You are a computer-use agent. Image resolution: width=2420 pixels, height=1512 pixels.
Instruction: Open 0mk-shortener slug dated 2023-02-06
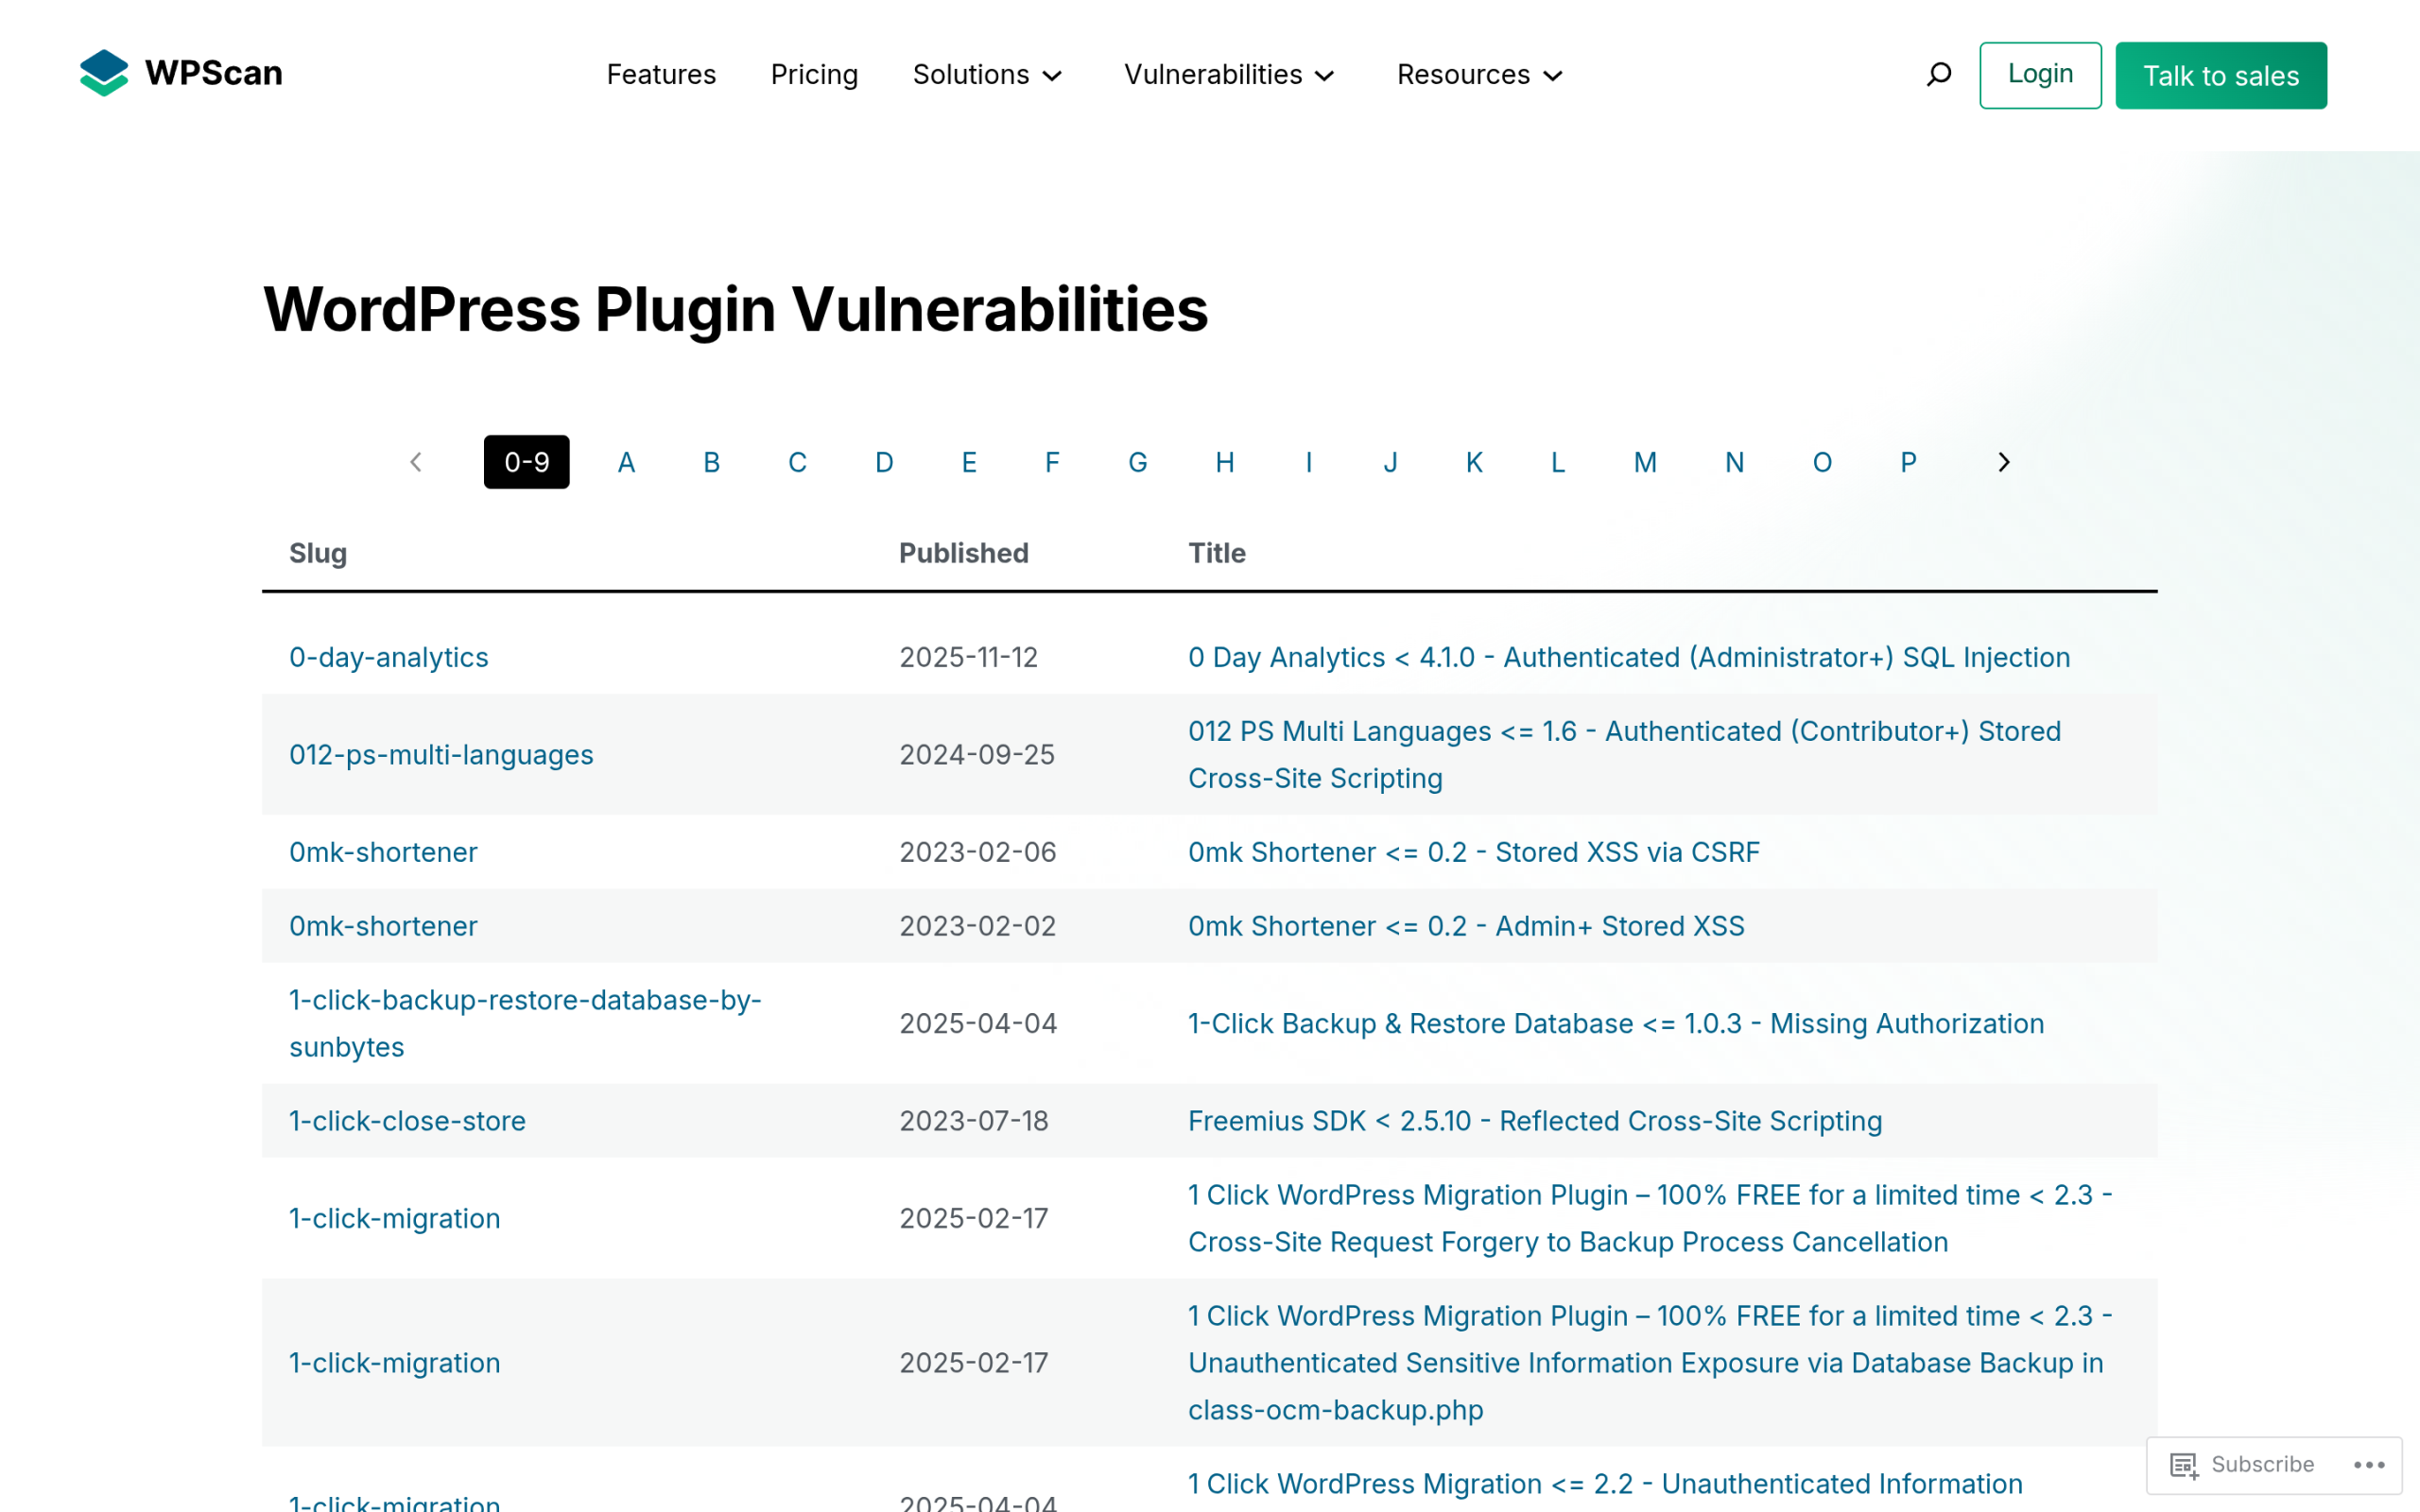(383, 852)
